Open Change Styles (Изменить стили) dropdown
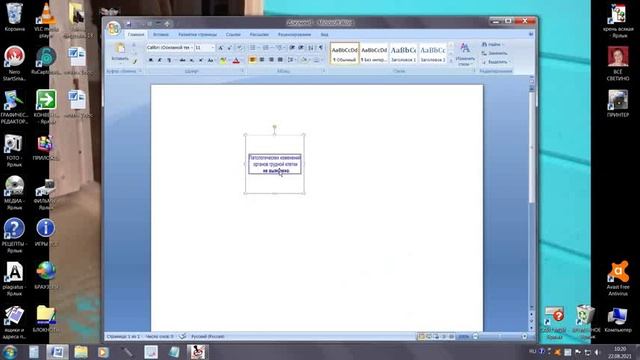The width and height of the screenshot is (640, 360). click(x=465, y=55)
